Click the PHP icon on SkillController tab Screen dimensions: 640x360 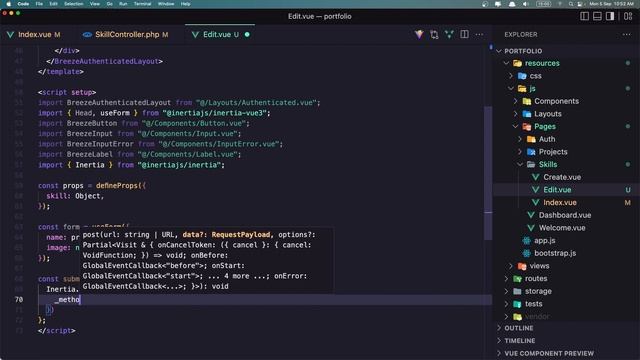click(x=87, y=35)
